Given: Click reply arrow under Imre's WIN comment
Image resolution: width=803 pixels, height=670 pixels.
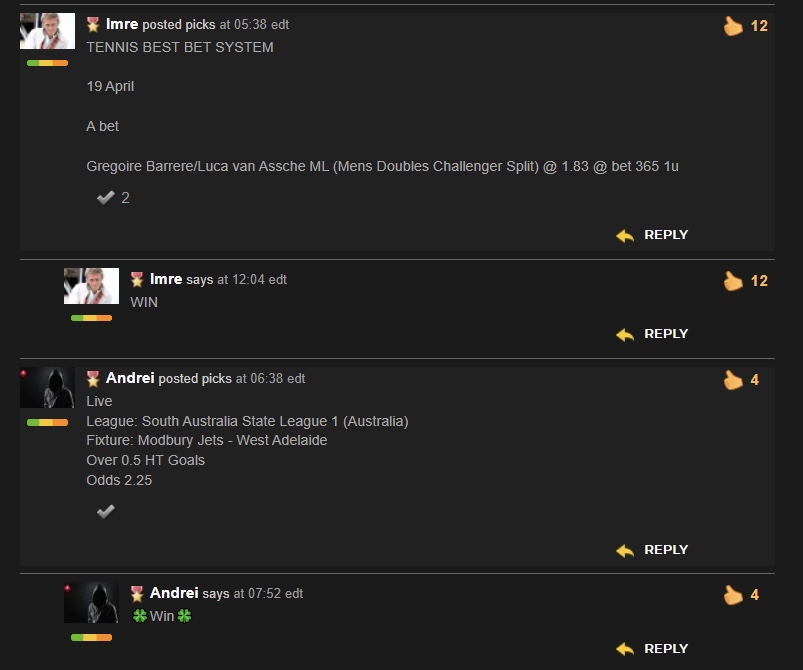Looking at the screenshot, I should click(625, 334).
